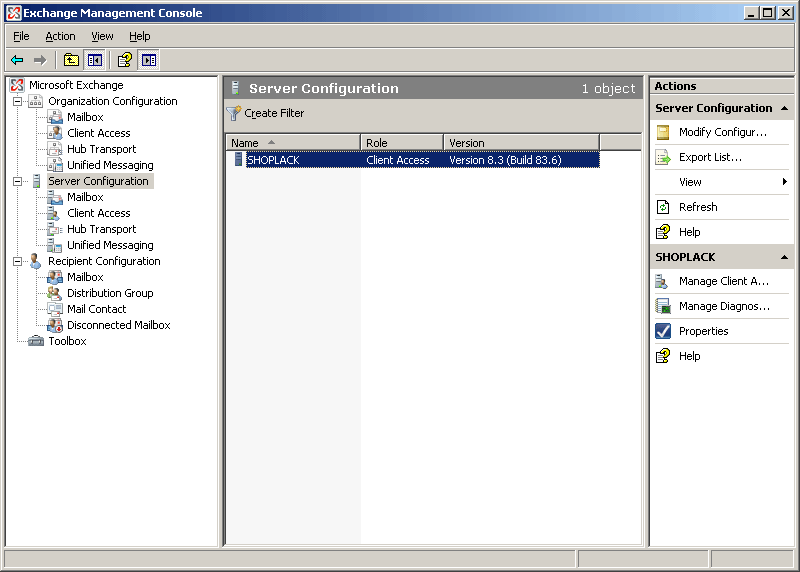The image size is (800, 572).
Task: Click the Back arrow toolbar icon
Action: point(17,60)
